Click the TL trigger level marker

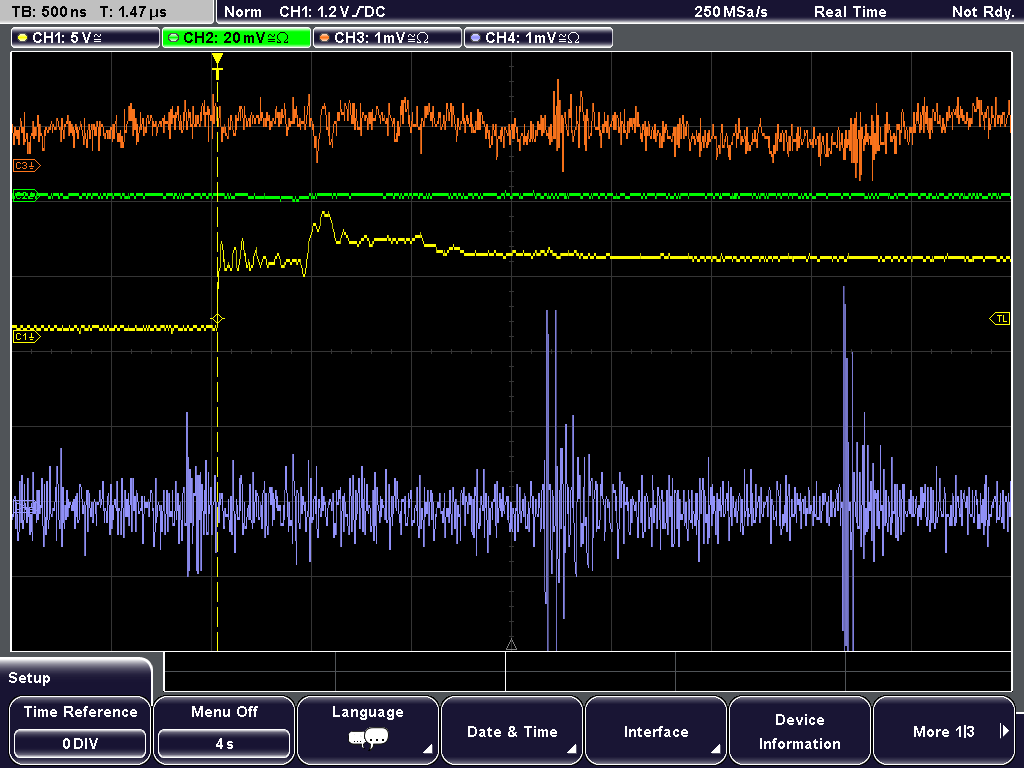coord(1000,319)
